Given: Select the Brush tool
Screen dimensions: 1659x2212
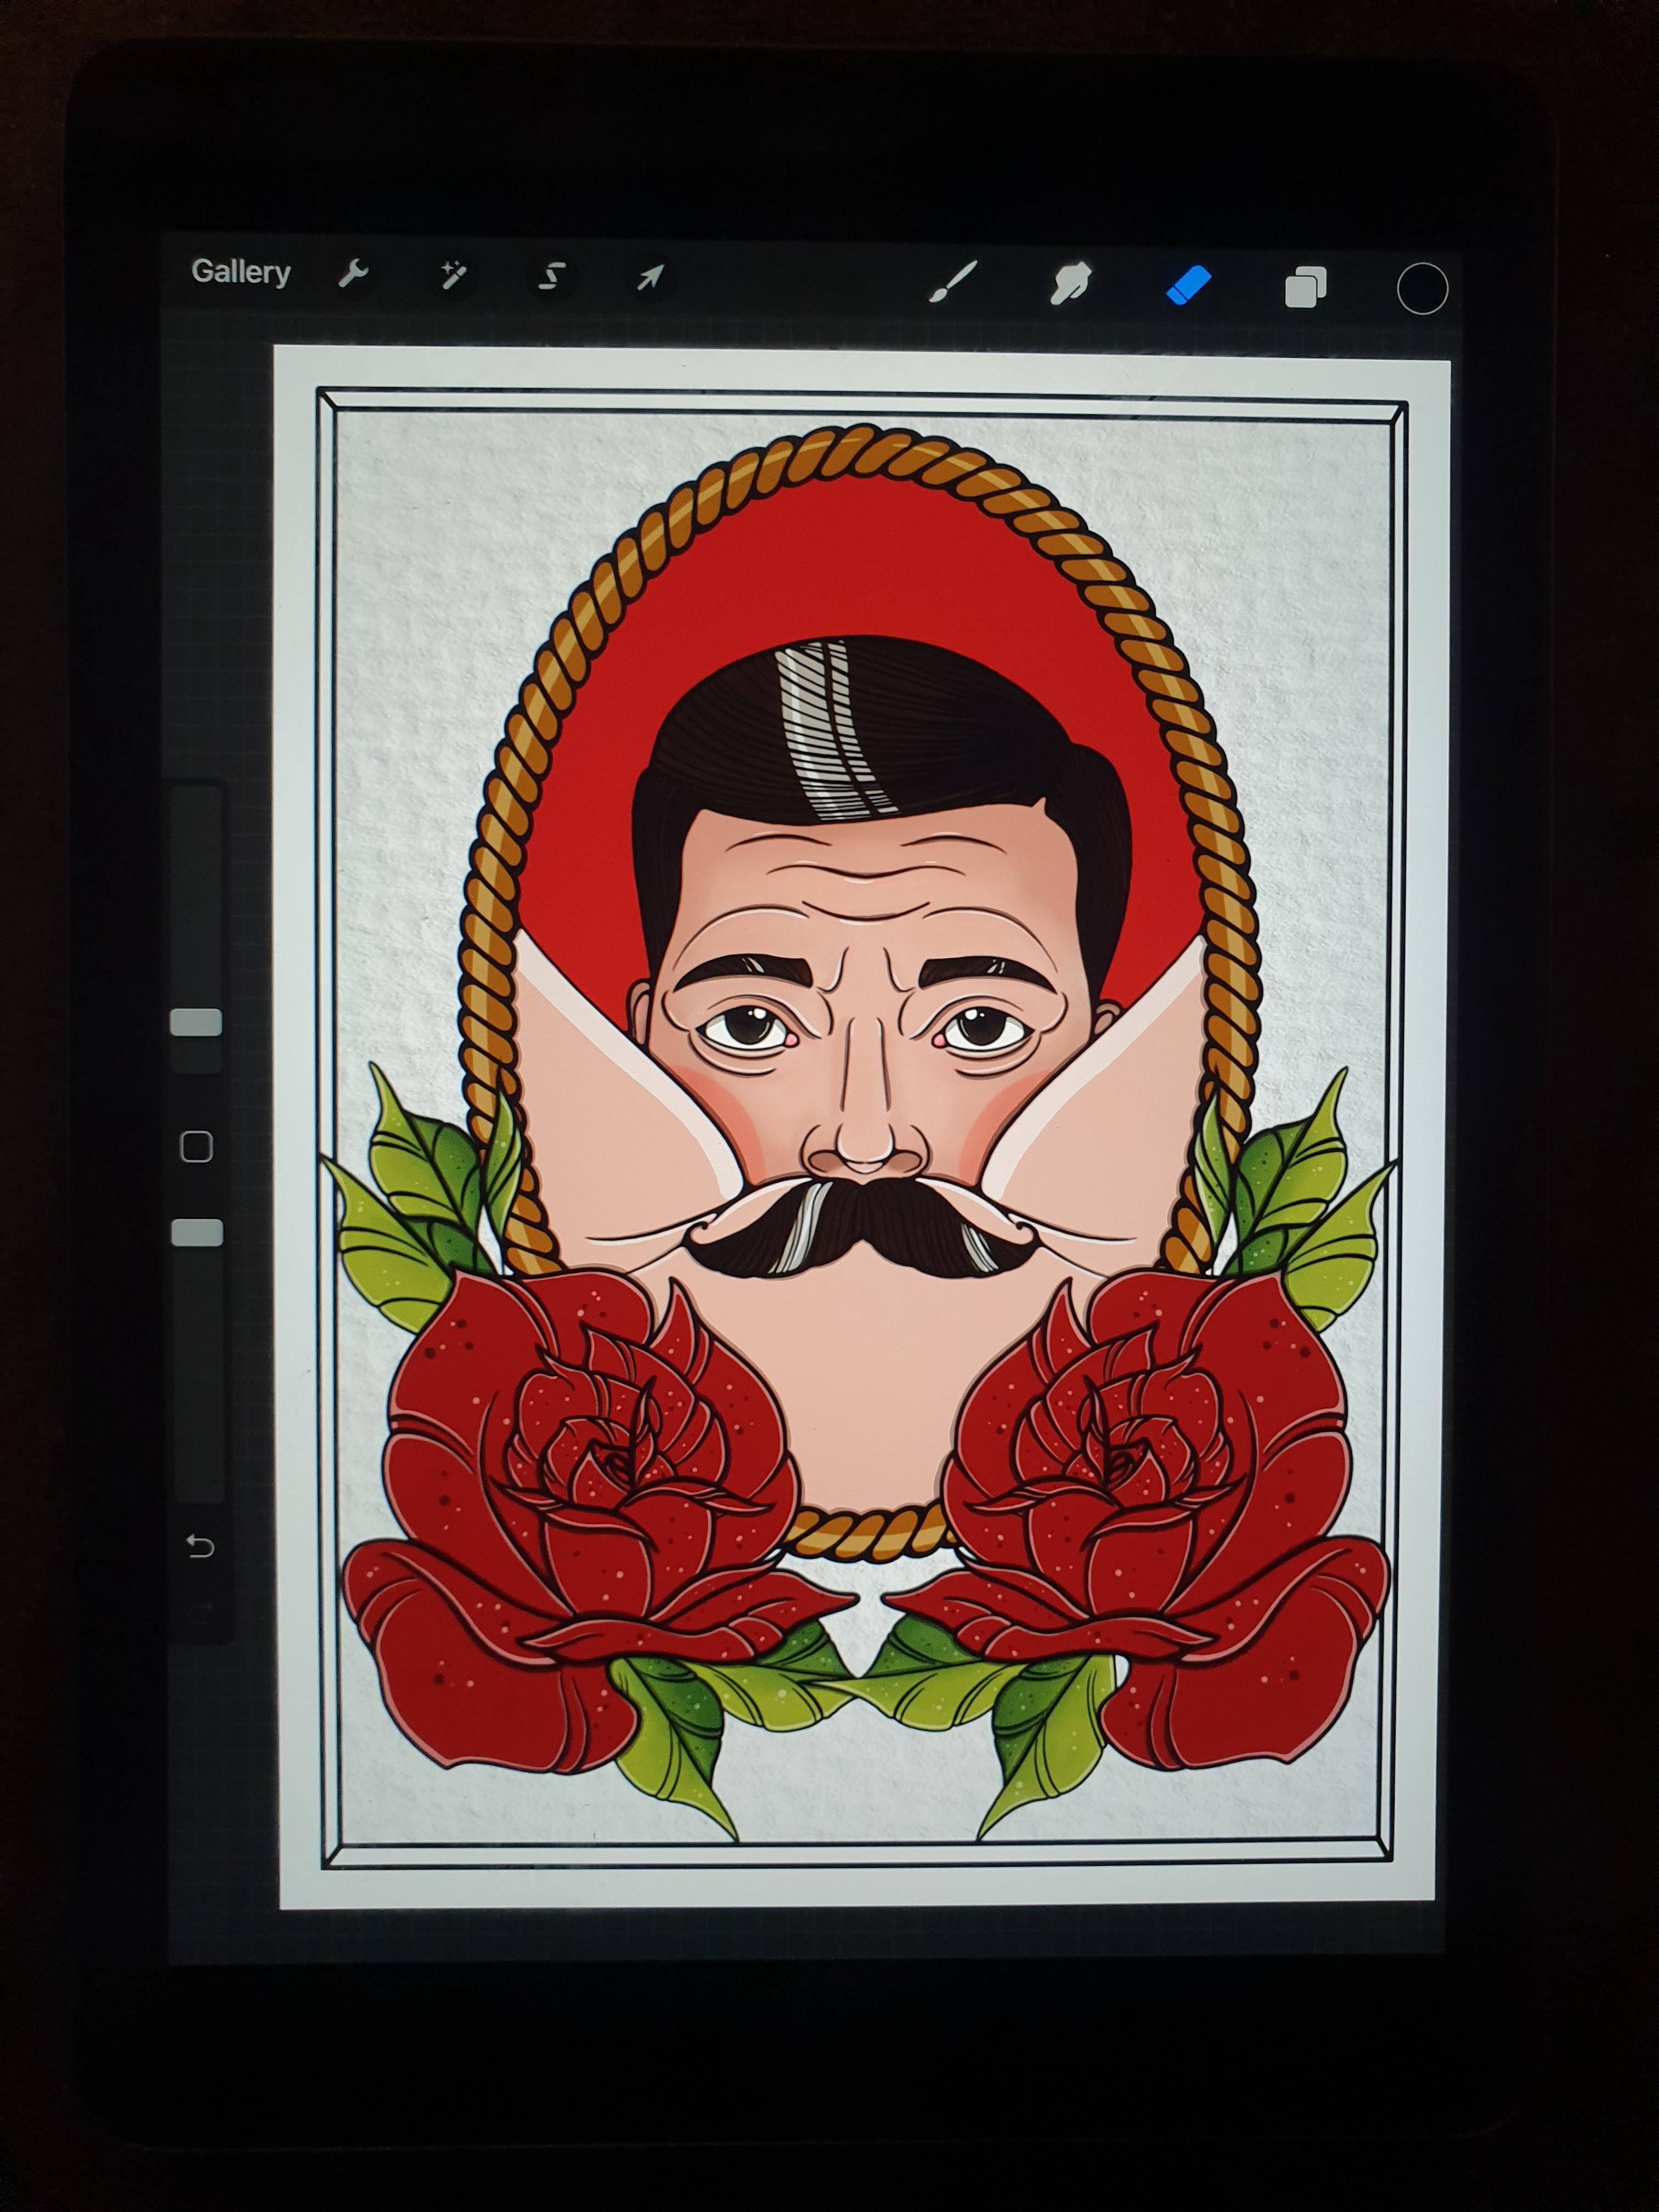Looking at the screenshot, I should (x=953, y=282).
